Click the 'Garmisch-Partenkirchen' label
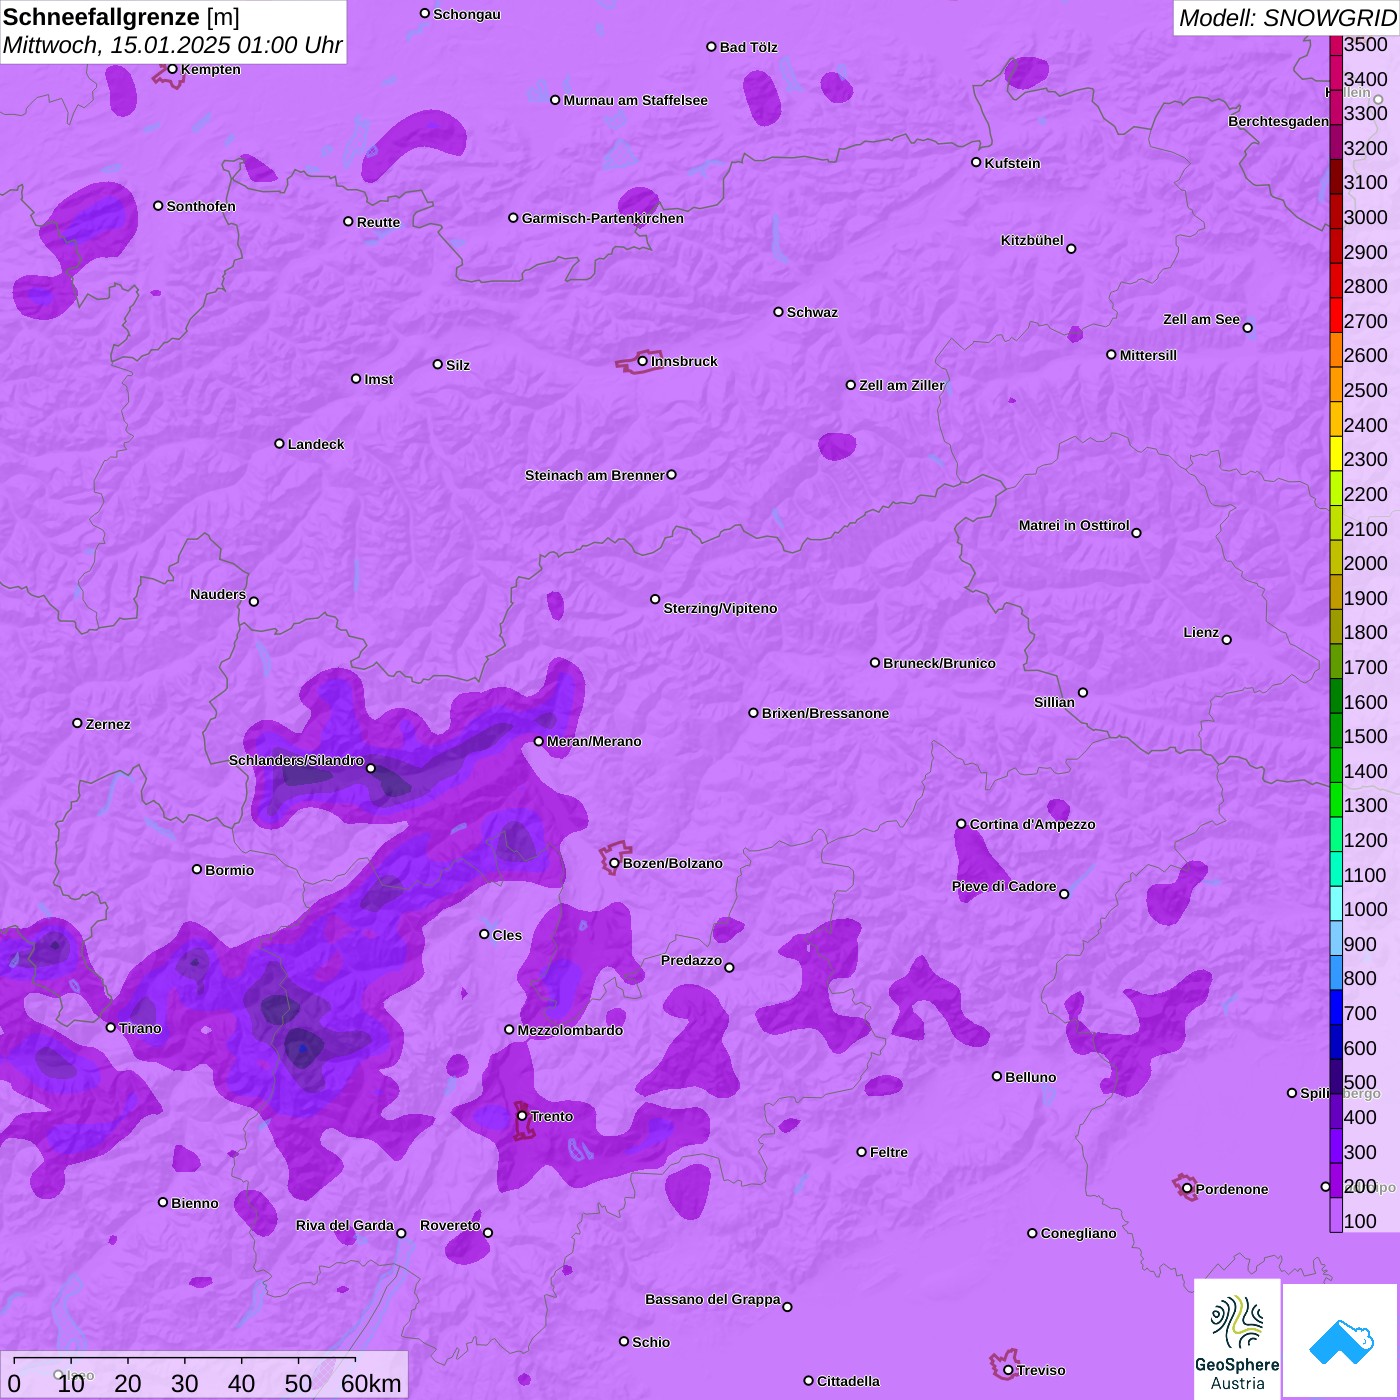The width and height of the screenshot is (1400, 1400). pos(603,218)
